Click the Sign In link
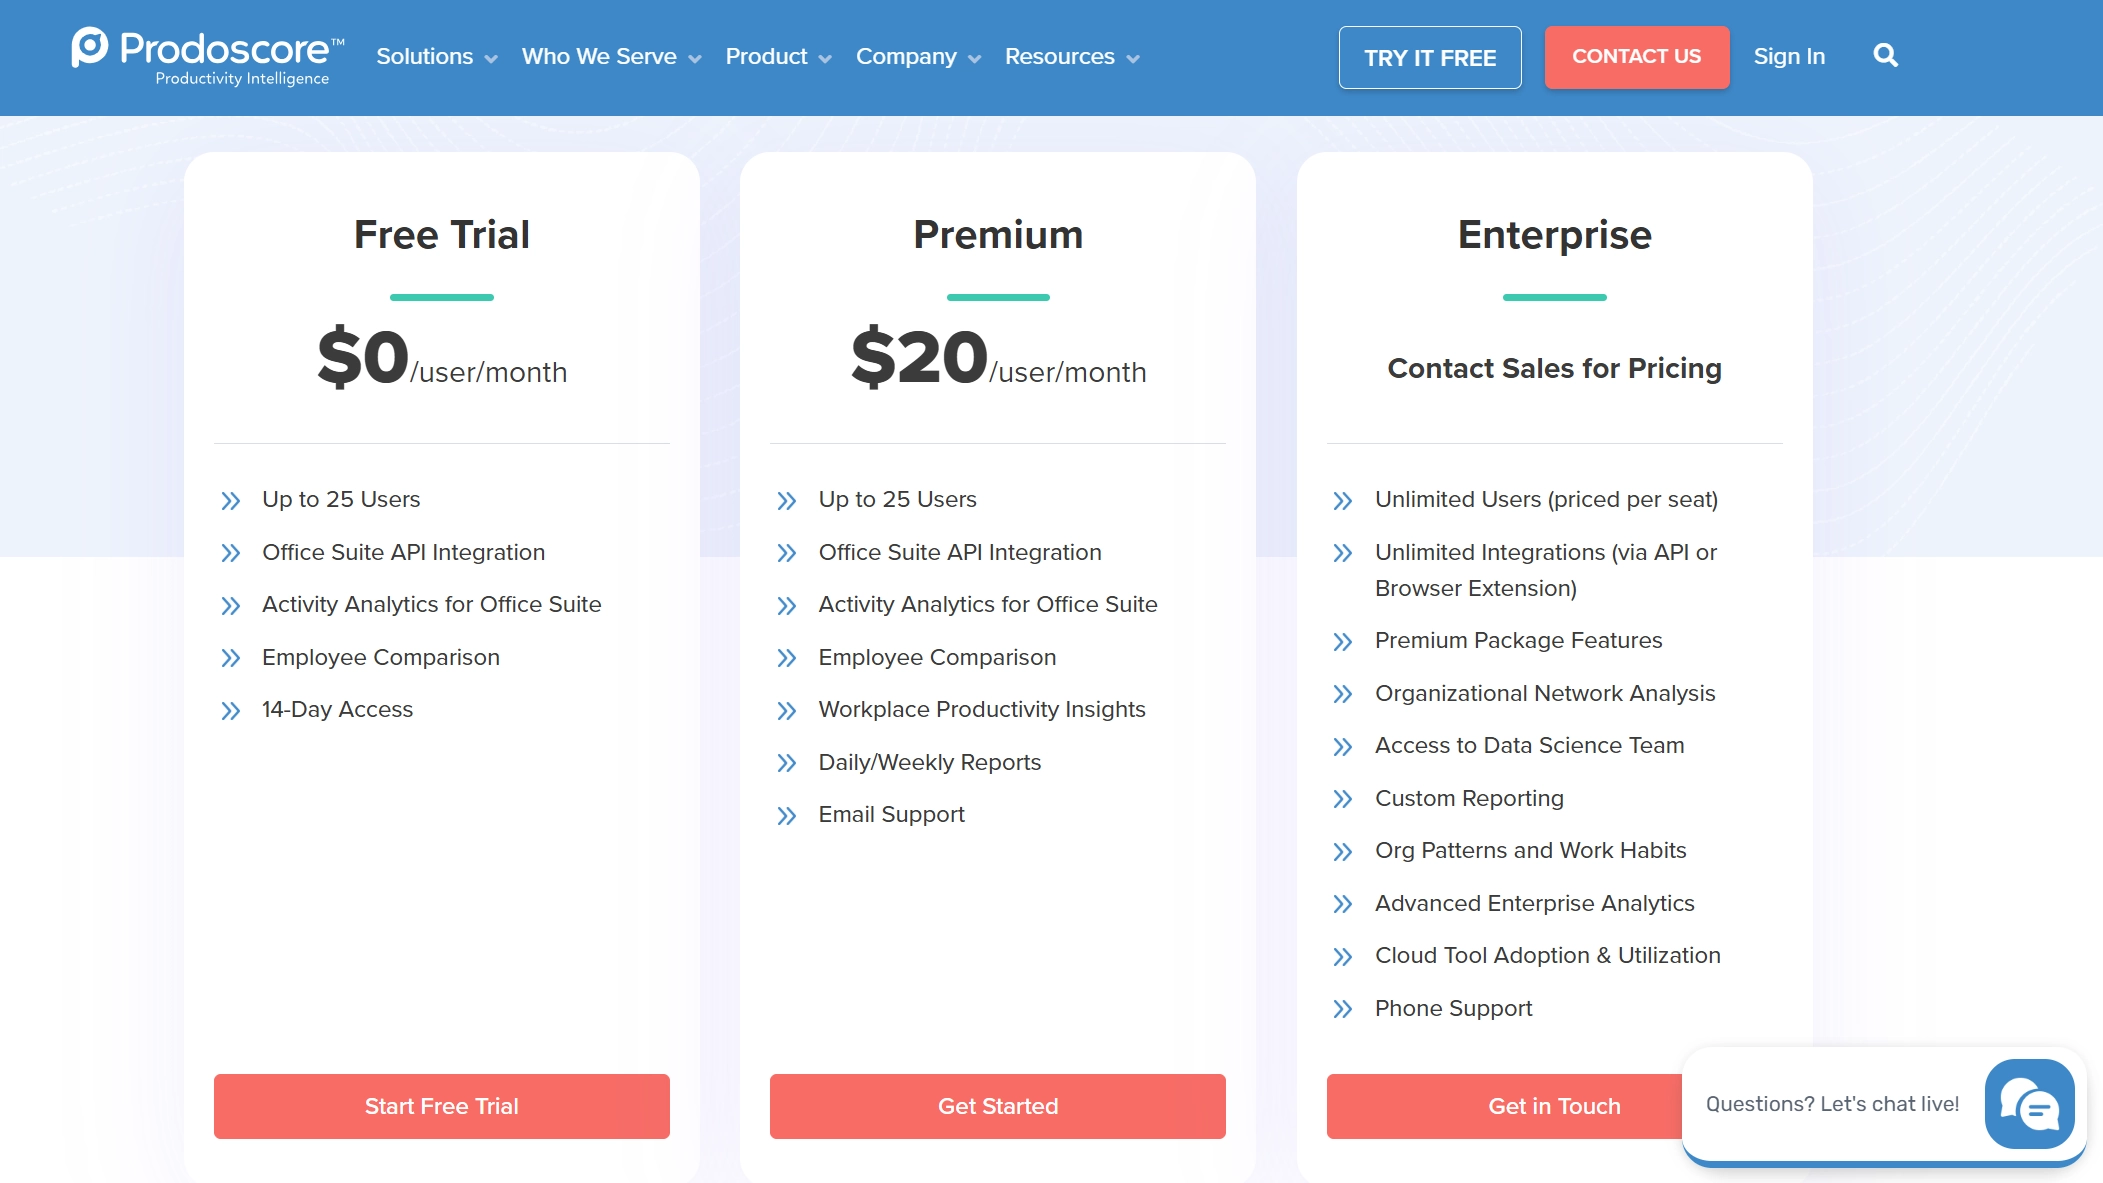Screen dimensions: 2103x1183 coord(1790,57)
